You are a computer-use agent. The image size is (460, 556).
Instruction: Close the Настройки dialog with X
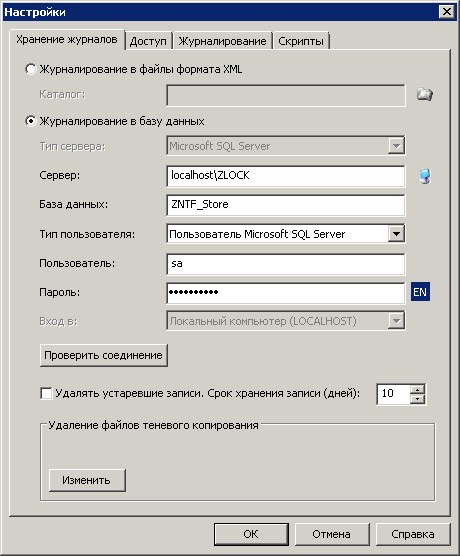(x=447, y=12)
